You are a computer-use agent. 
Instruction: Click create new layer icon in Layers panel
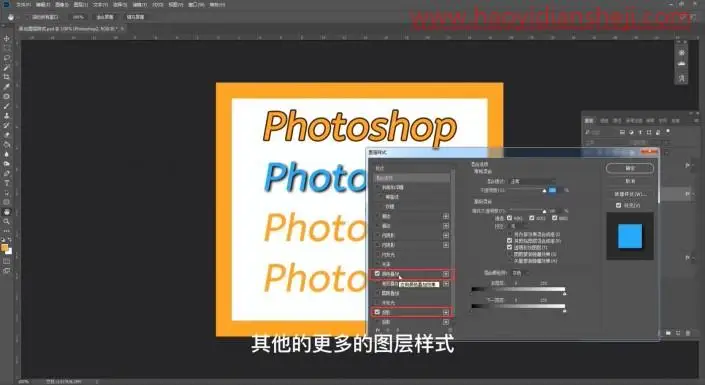pyautogui.click(x=678, y=333)
